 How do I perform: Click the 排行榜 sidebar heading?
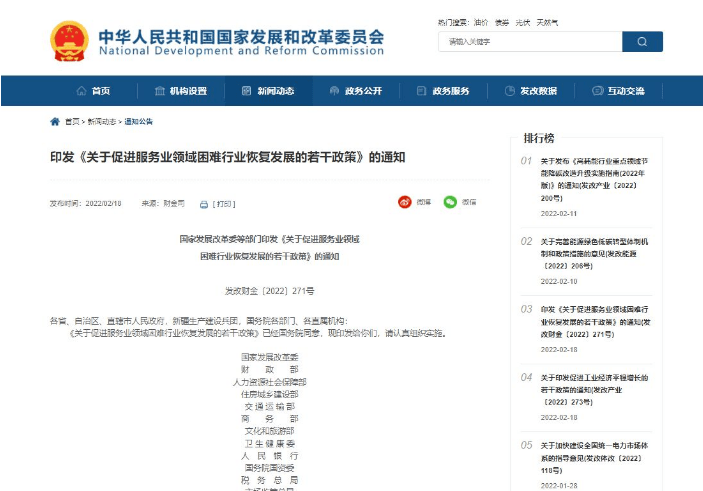(539, 138)
